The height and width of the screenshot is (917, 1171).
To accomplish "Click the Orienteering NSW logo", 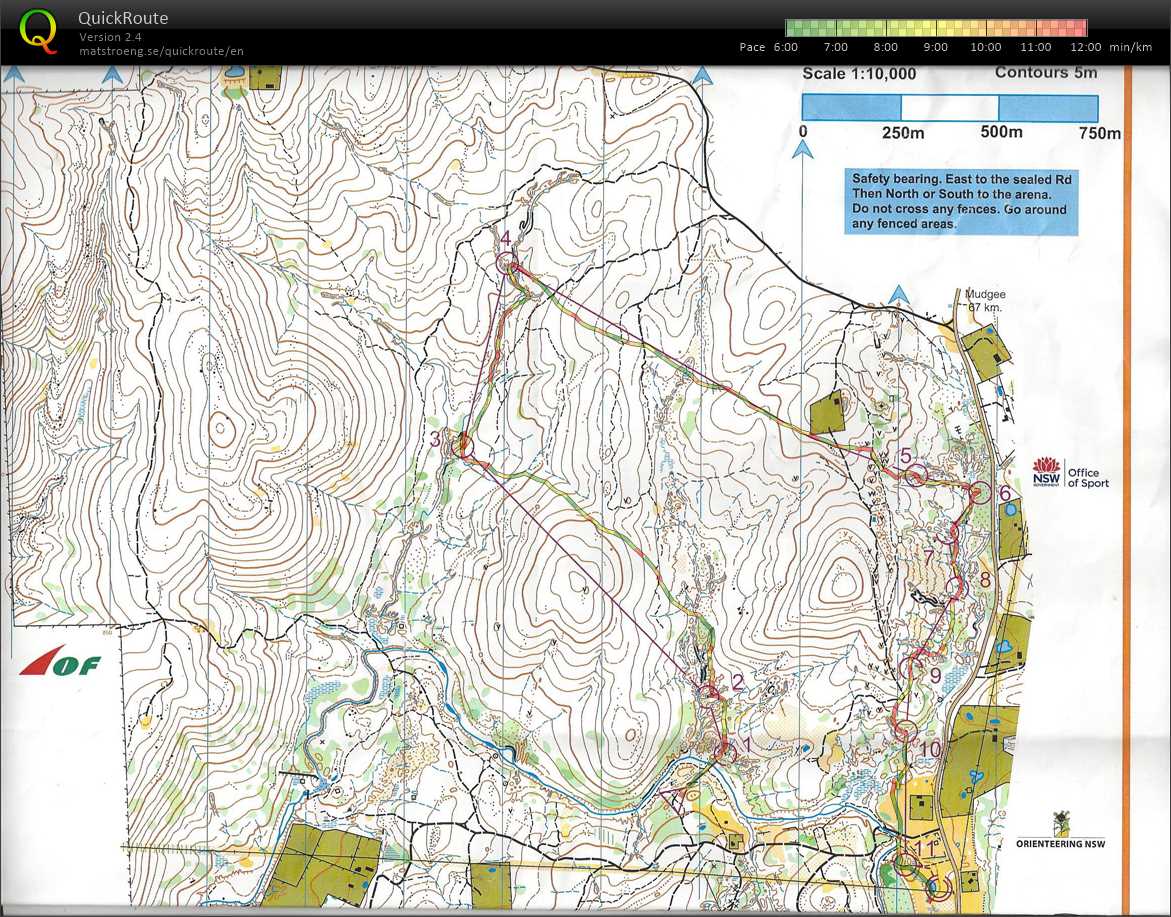I will tap(1061, 829).
